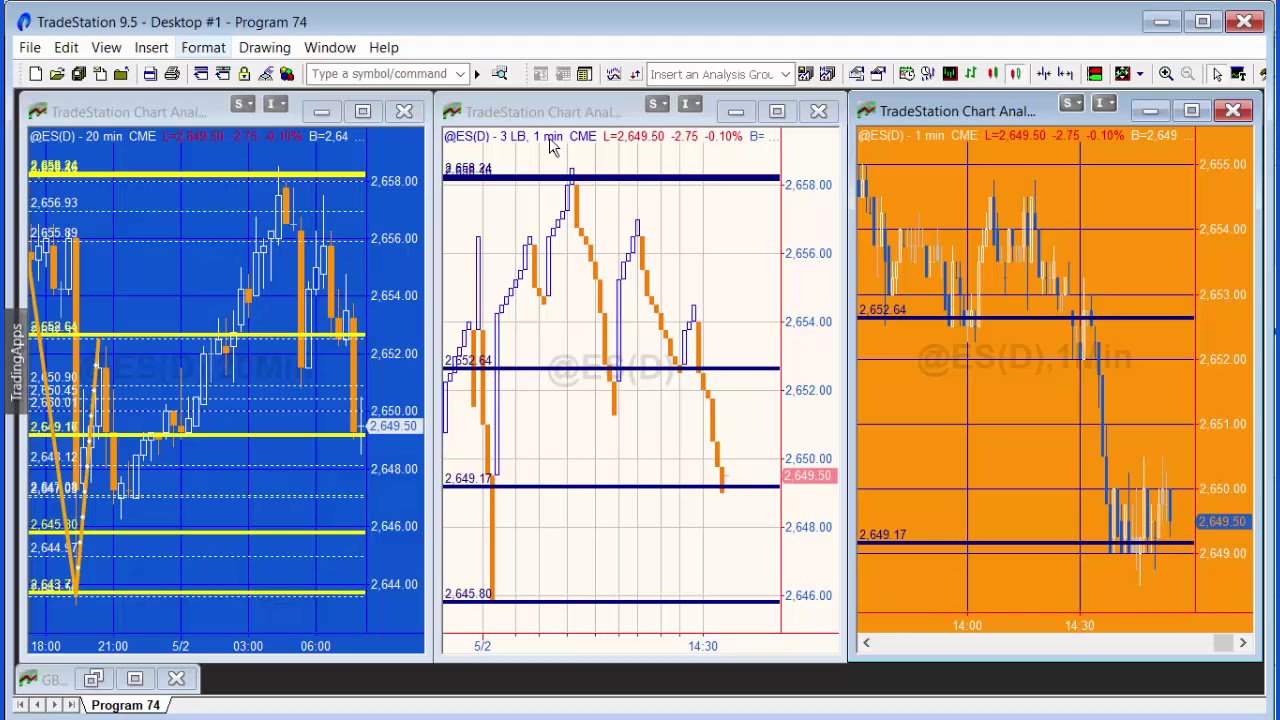This screenshot has width=1280, height=720.
Task: Click the calculator-like study icon
Action: tap(584, 74)
